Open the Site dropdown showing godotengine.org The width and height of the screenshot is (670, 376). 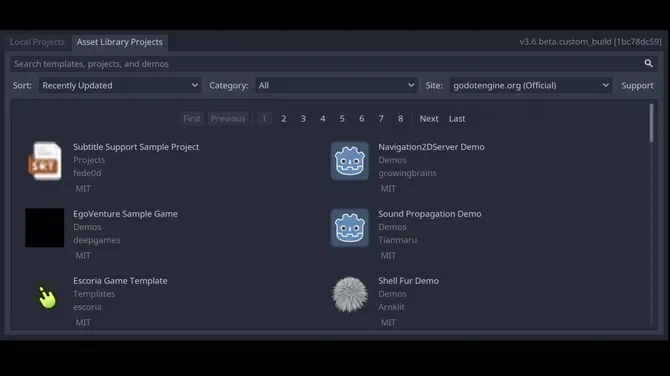(531, 85)
